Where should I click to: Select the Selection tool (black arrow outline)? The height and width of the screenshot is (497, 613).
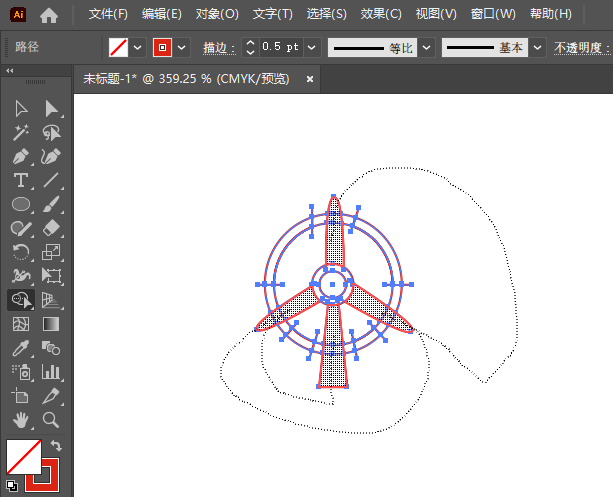pyautogui.click(x=21, y=108)
